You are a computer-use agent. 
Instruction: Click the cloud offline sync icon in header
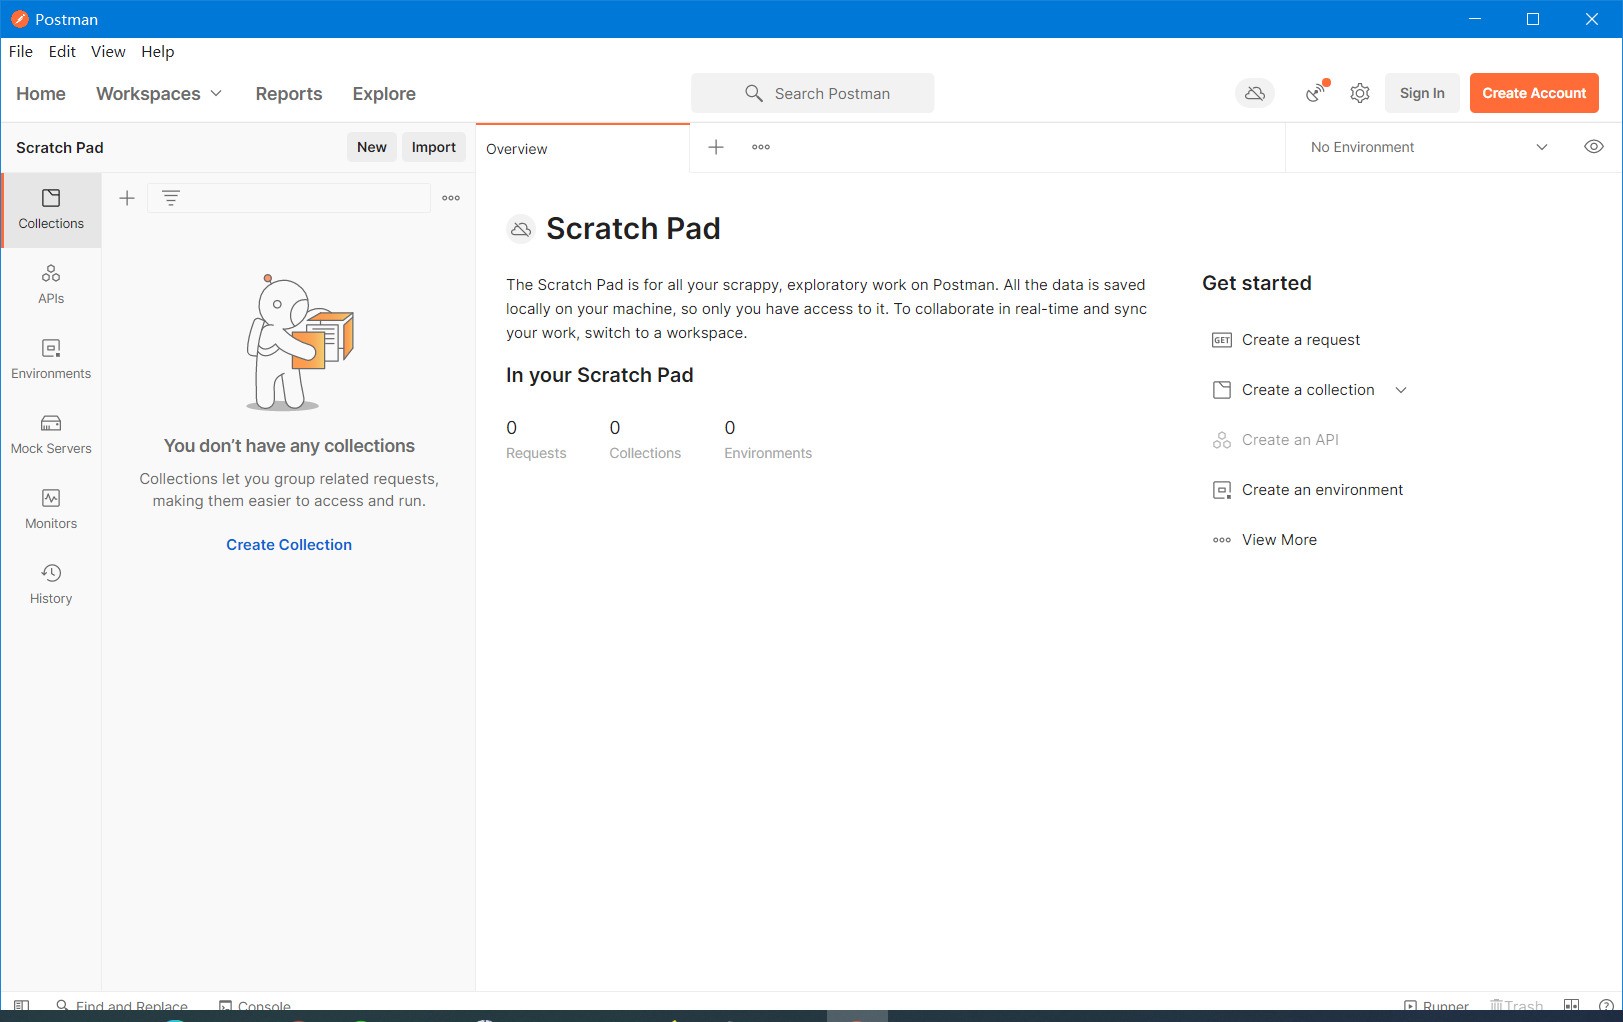click(1255, 93)
